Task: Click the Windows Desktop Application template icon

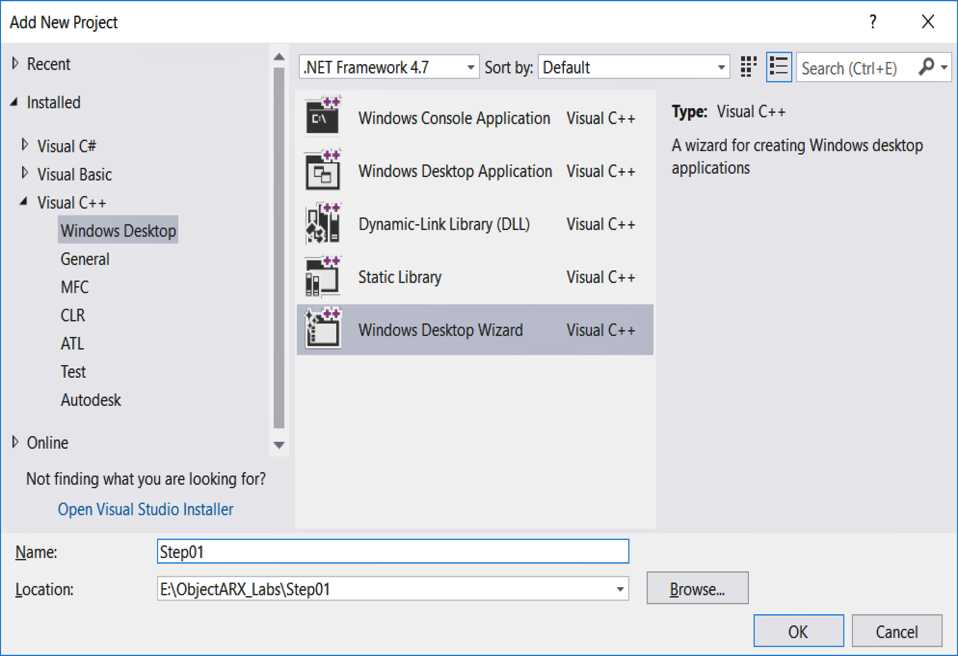Action: [x=323, y=170]
